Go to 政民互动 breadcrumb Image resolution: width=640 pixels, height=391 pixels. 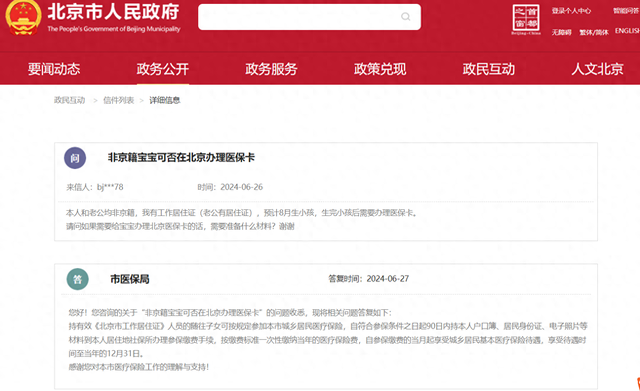[70, 100]
